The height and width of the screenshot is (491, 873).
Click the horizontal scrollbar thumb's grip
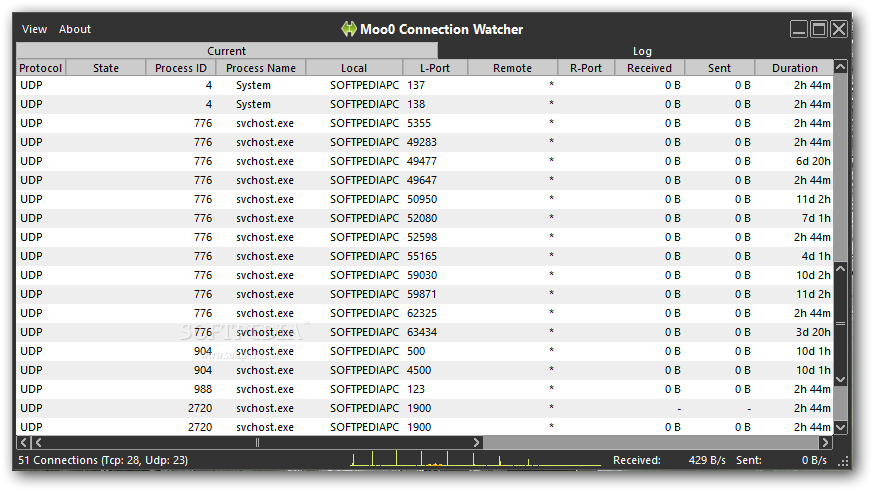257,443
